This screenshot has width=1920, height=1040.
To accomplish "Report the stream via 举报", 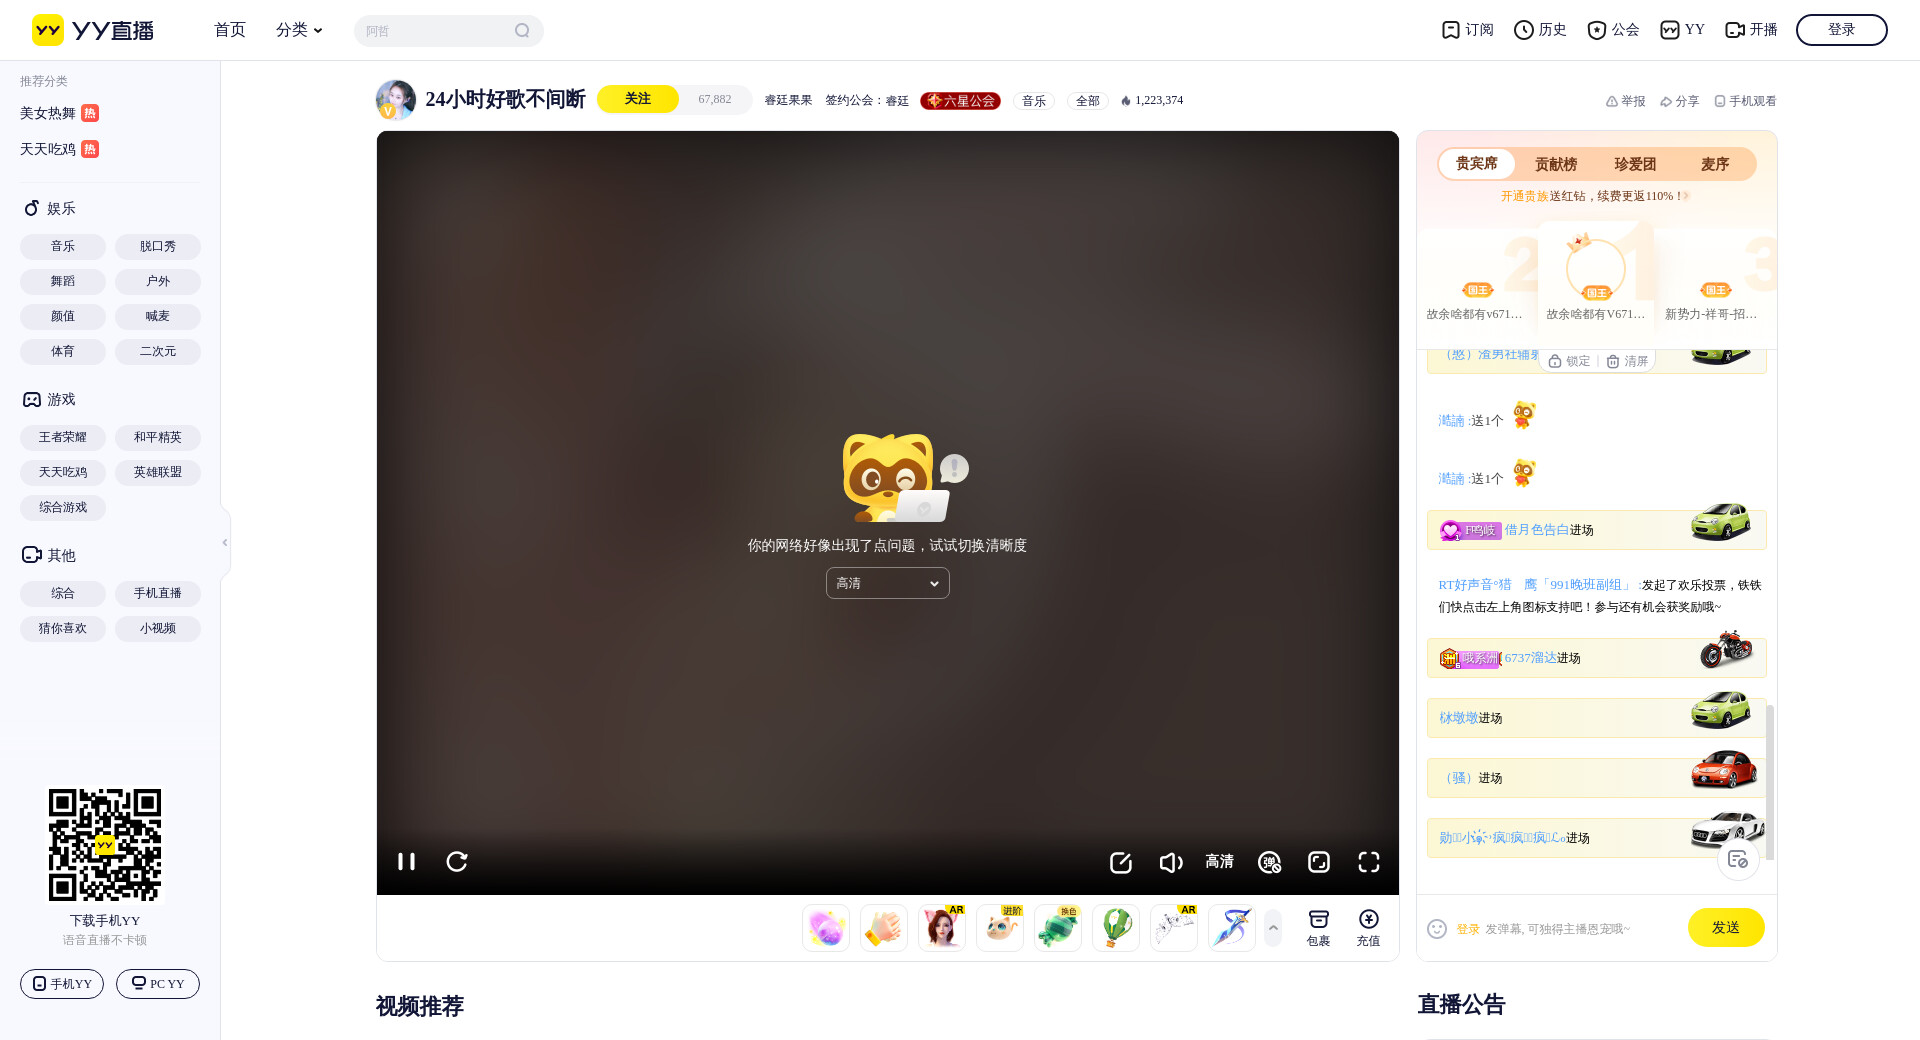I will [x=1625, y=101].
